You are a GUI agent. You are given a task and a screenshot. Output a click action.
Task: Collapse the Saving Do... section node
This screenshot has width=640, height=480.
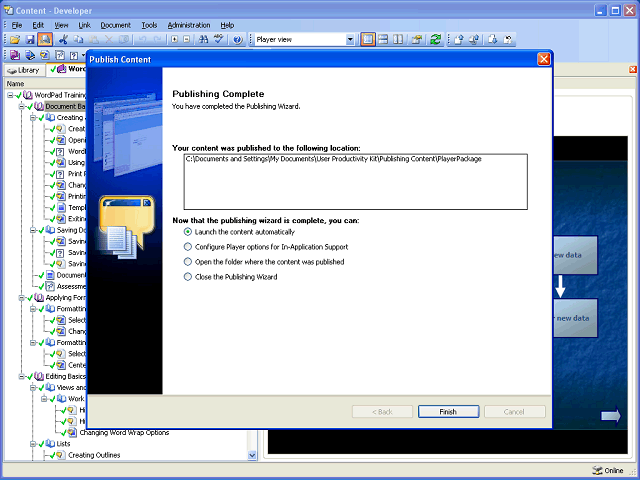click(x=33, y=230)
